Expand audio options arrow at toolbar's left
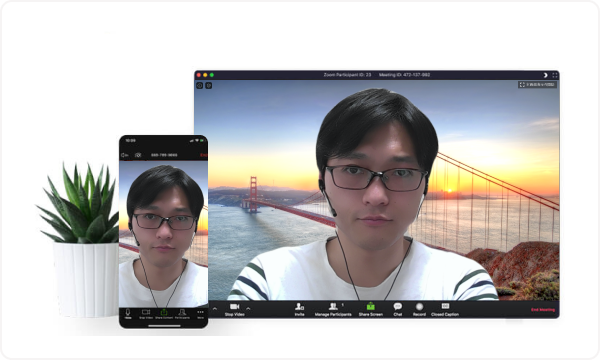The image size is (600, 360). point(215,308)
